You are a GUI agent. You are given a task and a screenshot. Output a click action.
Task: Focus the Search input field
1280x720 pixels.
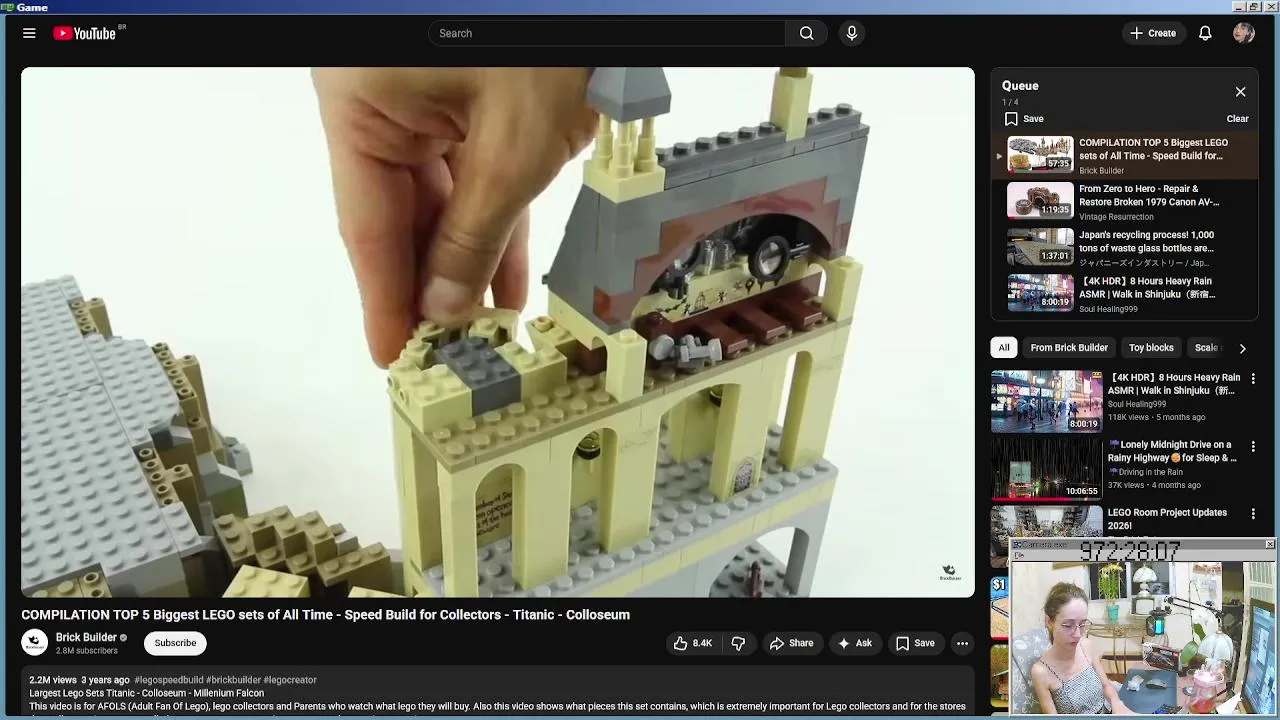pos(607,33)
